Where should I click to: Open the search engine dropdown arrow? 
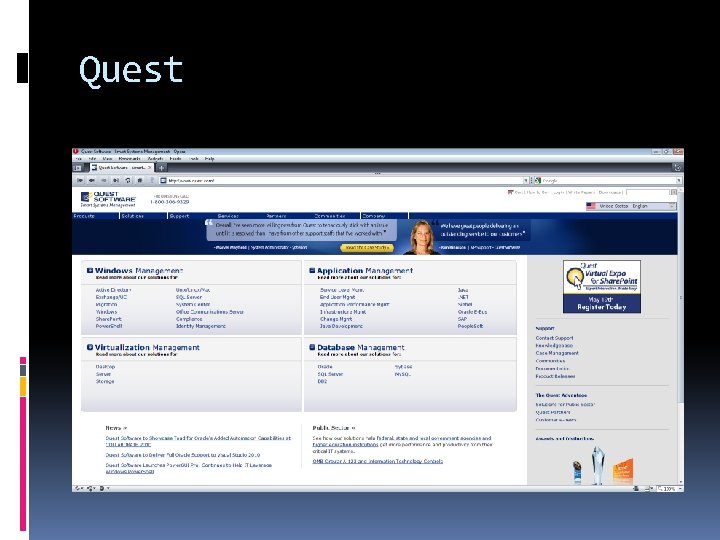(x=679, y=180)
